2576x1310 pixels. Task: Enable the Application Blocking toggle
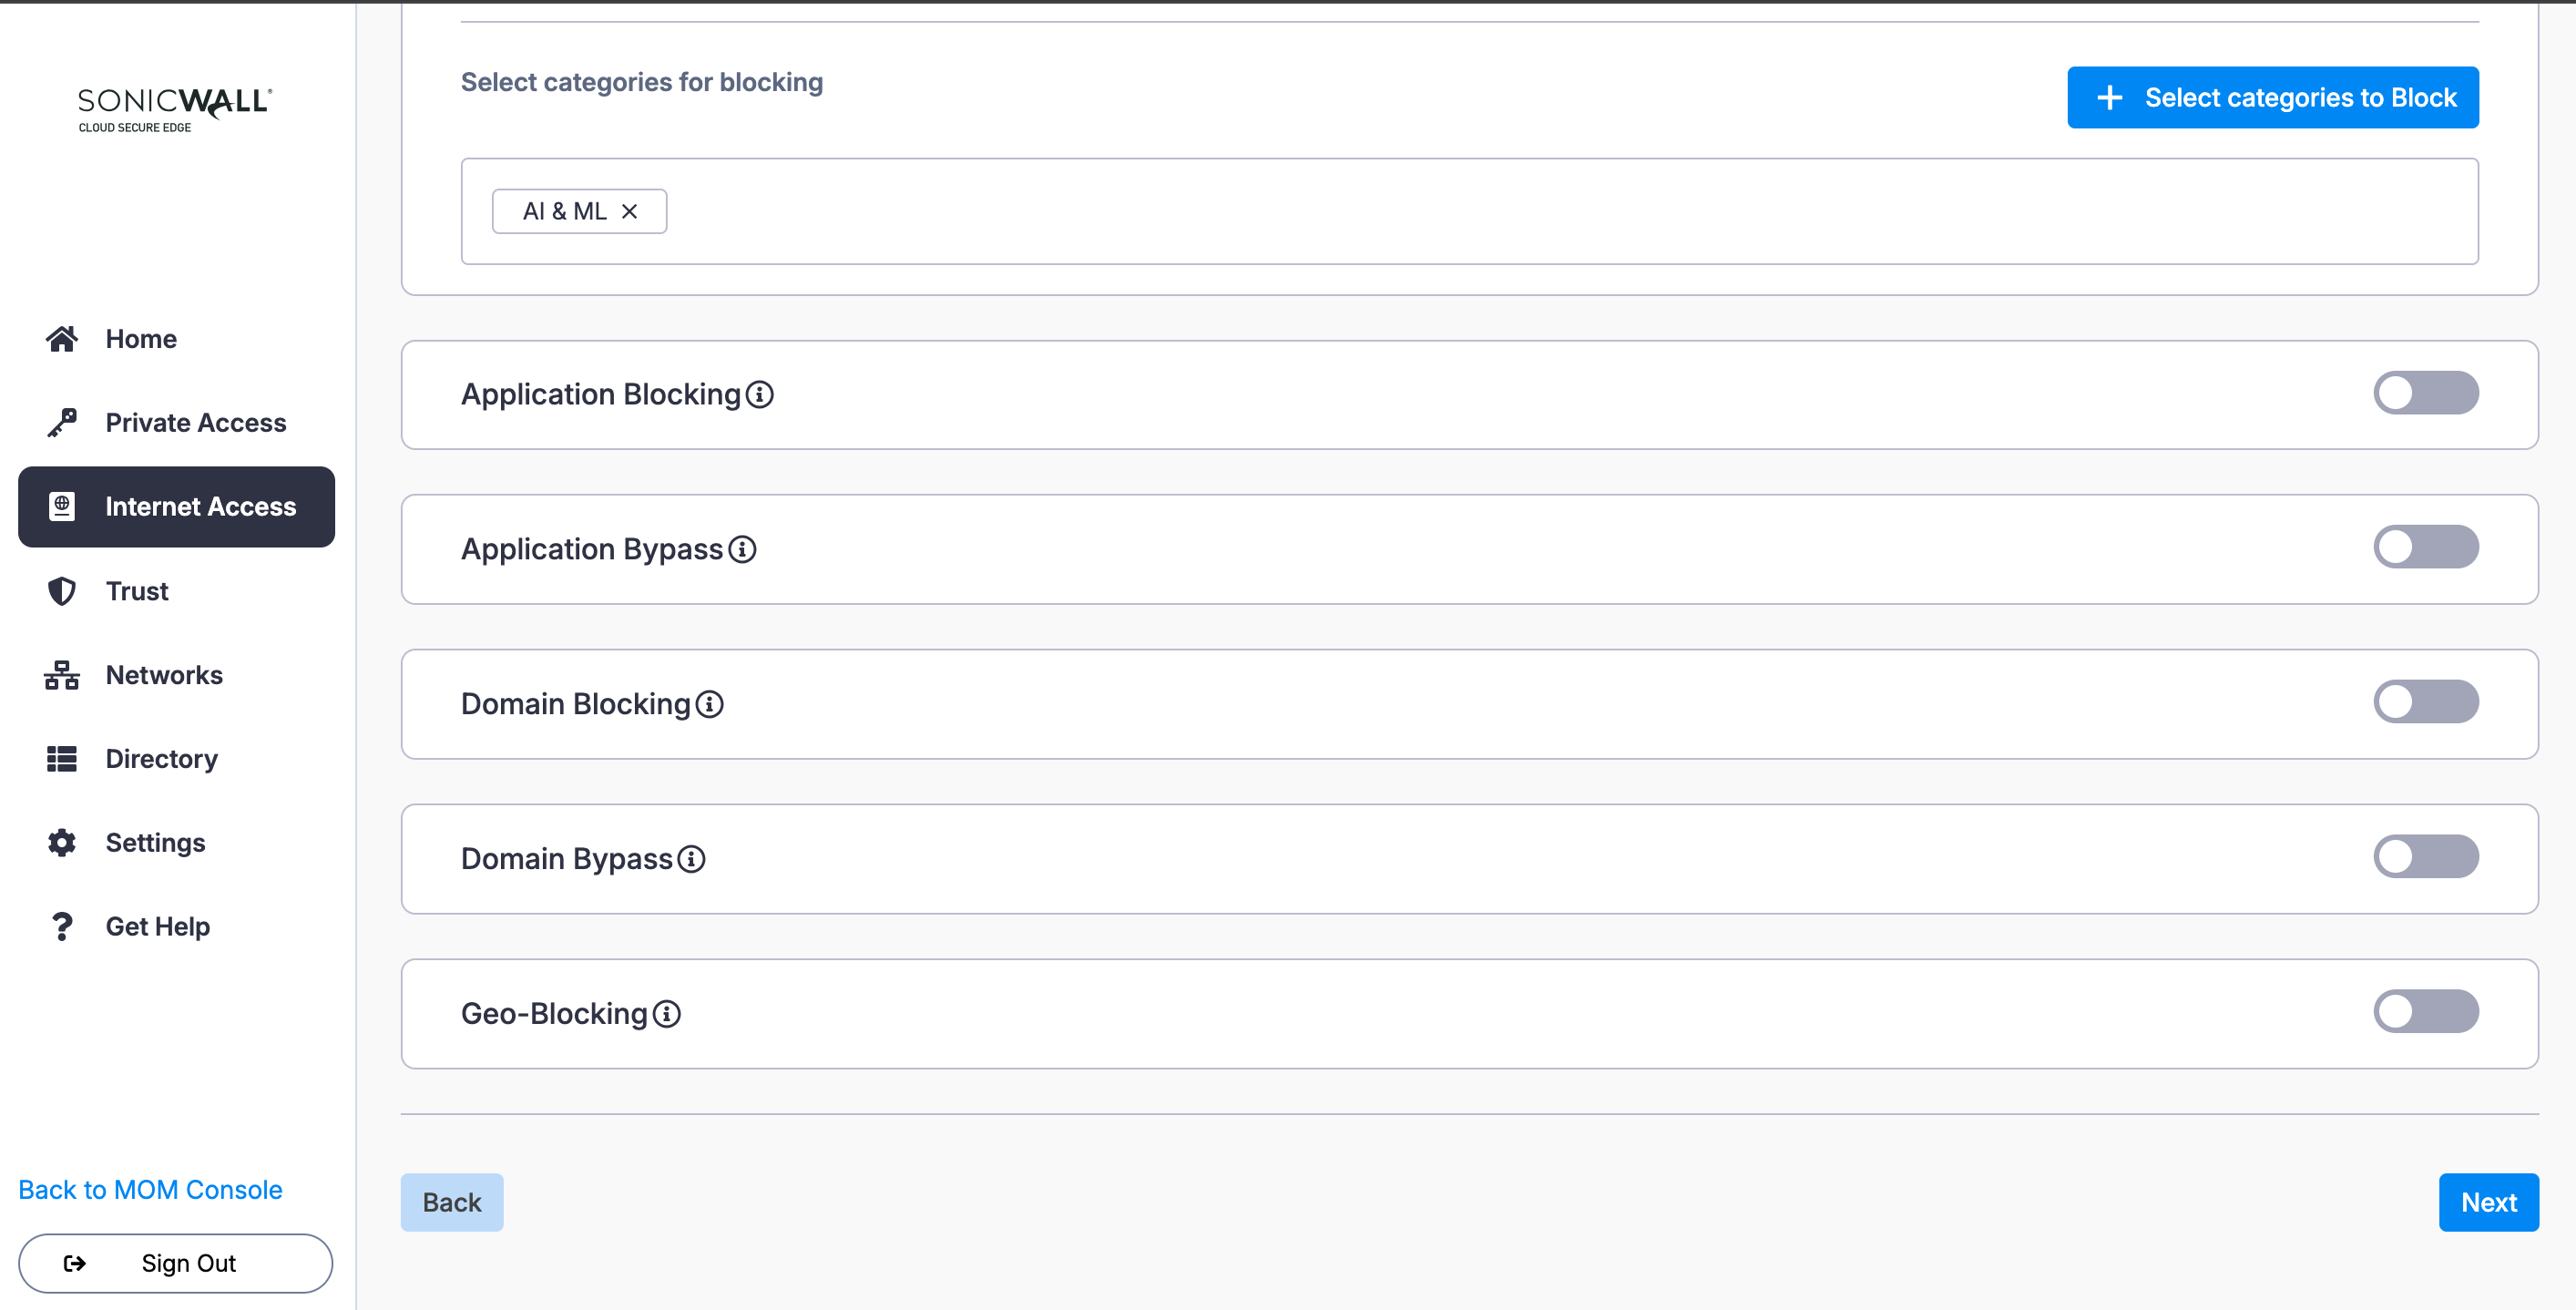point(2425,393)
